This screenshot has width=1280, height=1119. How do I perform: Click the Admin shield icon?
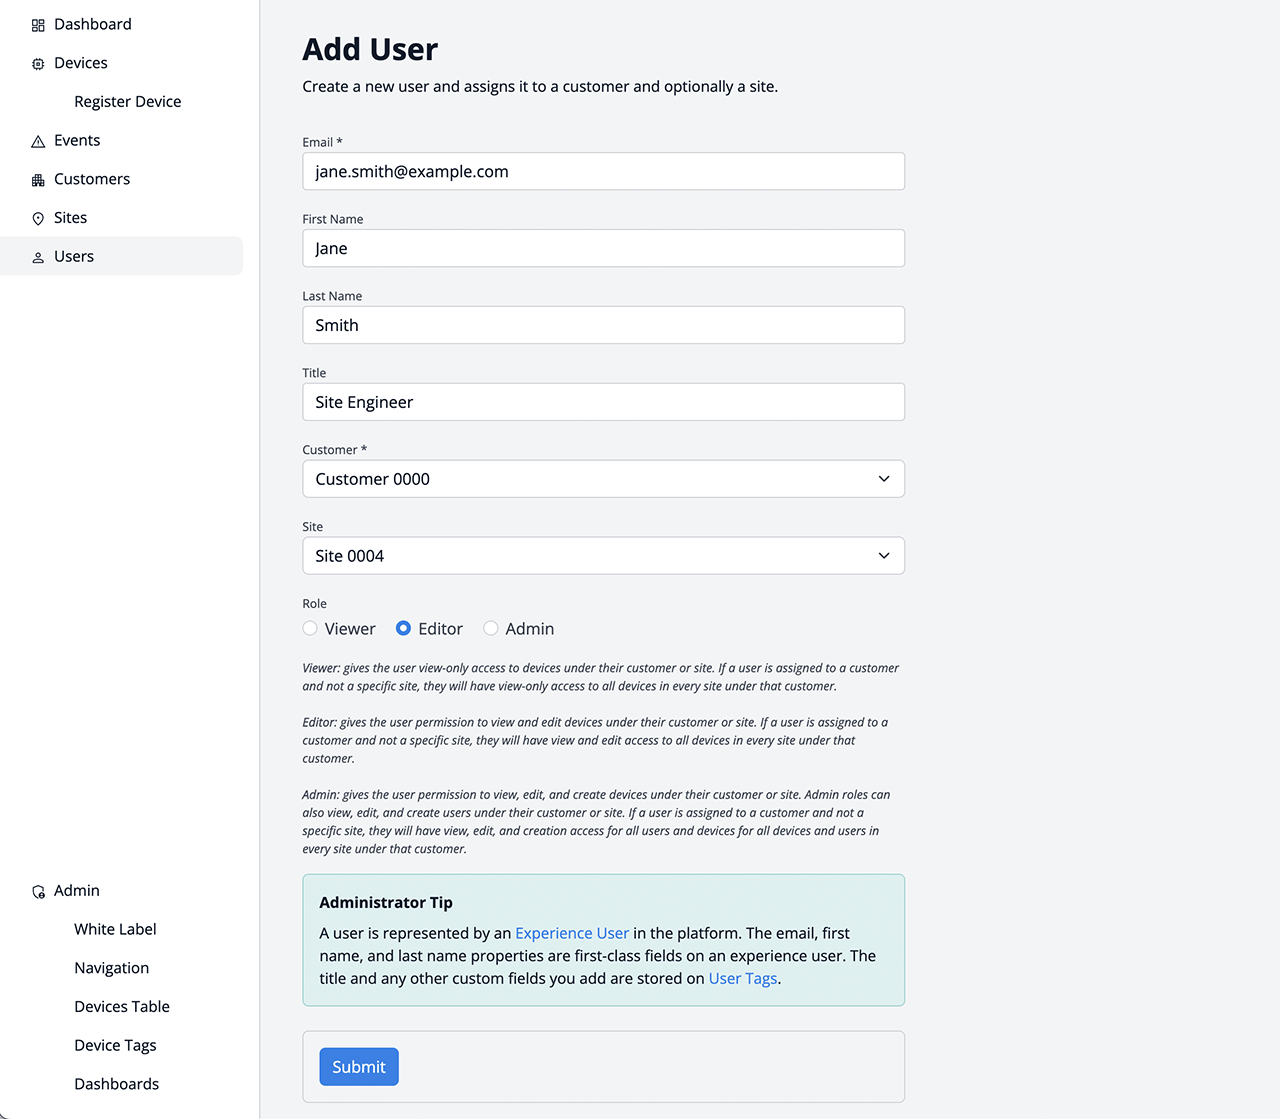(38, 891)
